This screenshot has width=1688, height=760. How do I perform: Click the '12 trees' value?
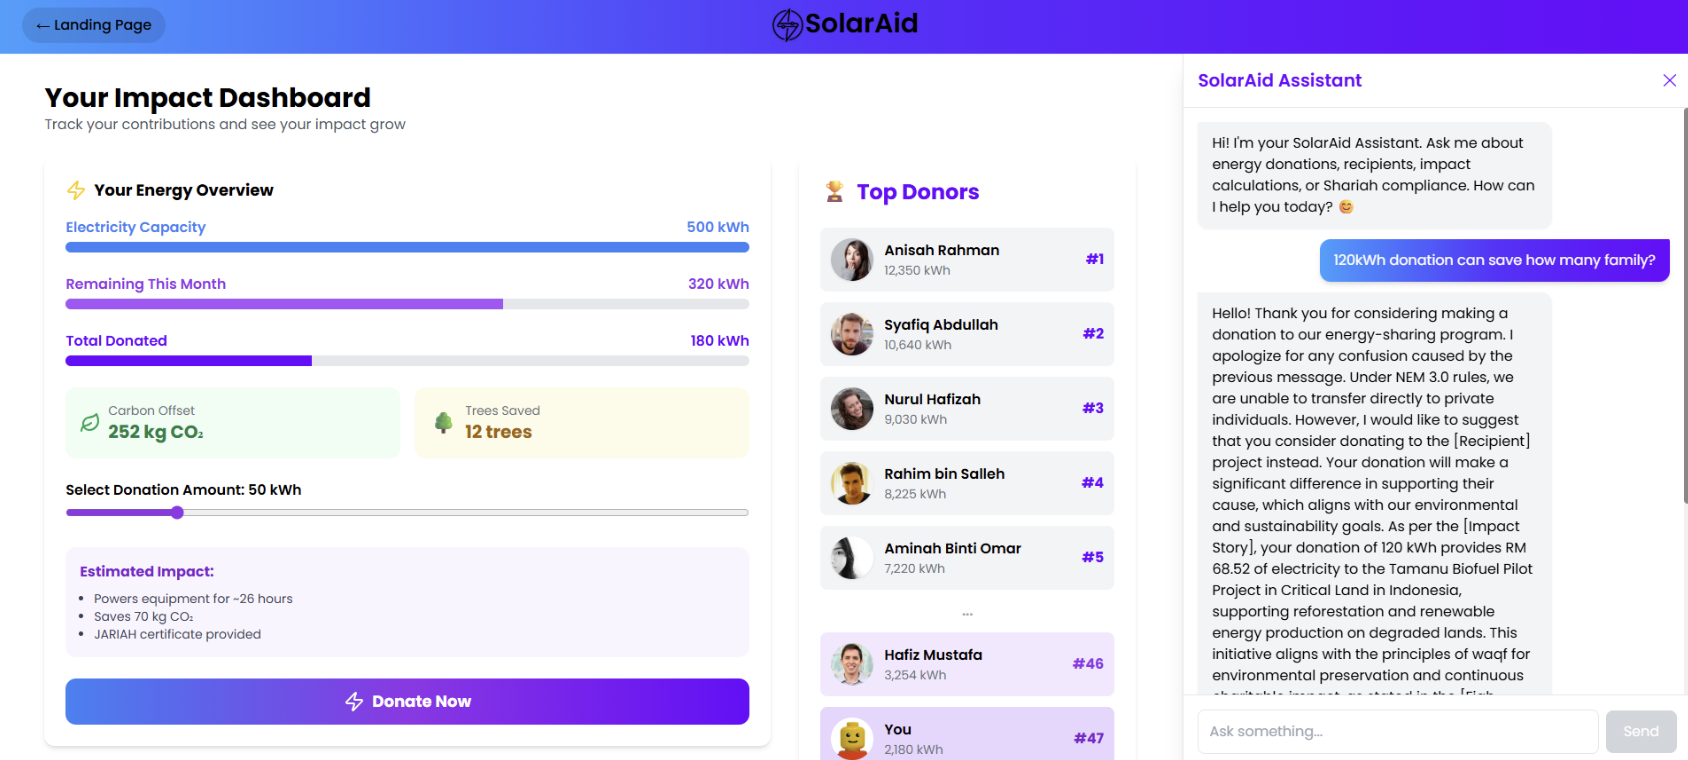tap(498, 432)
